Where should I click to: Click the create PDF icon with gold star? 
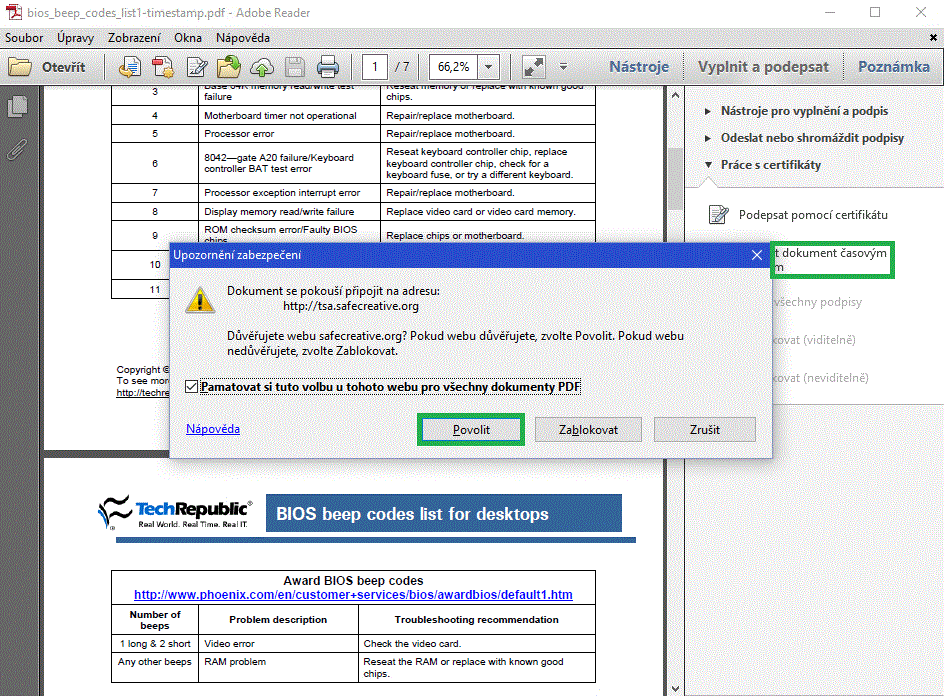point(162,67)
